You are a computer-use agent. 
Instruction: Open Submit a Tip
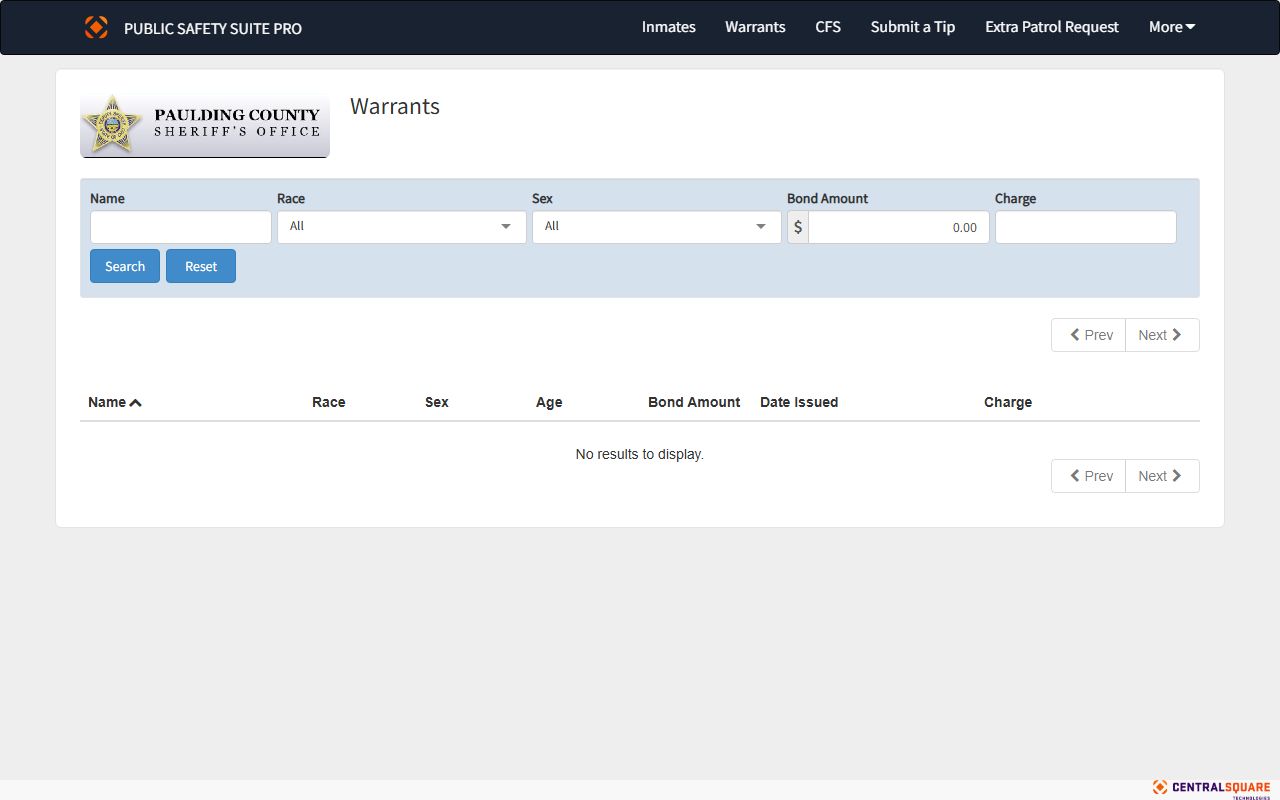[x=913, y=27]
